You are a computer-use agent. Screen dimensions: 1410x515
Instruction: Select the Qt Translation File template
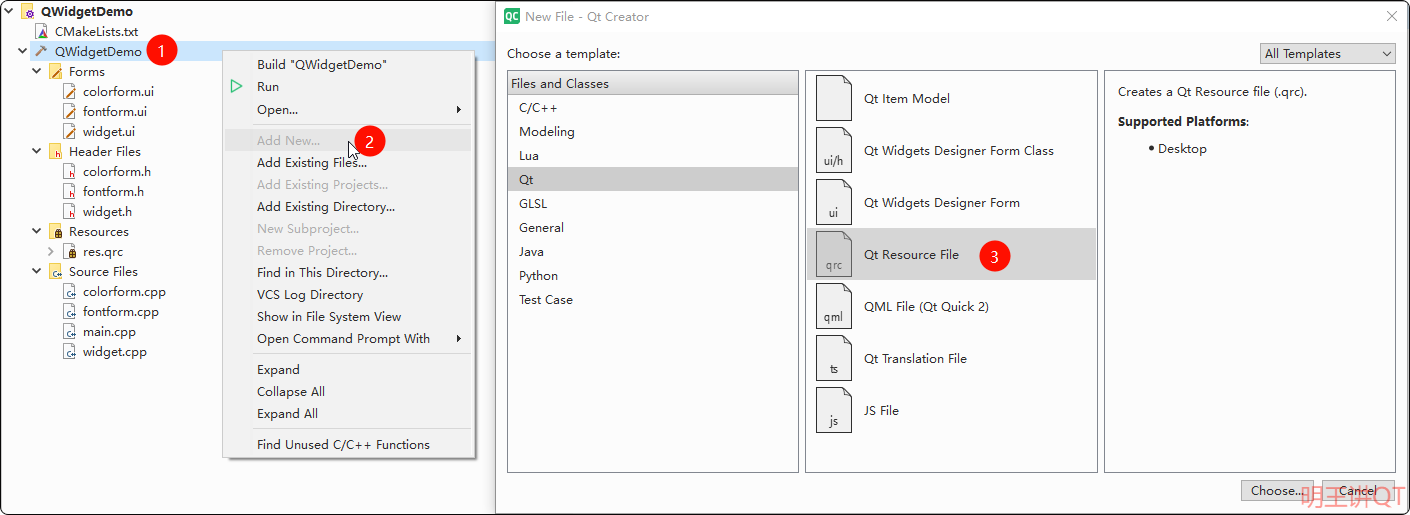click(x=951, y=358)
